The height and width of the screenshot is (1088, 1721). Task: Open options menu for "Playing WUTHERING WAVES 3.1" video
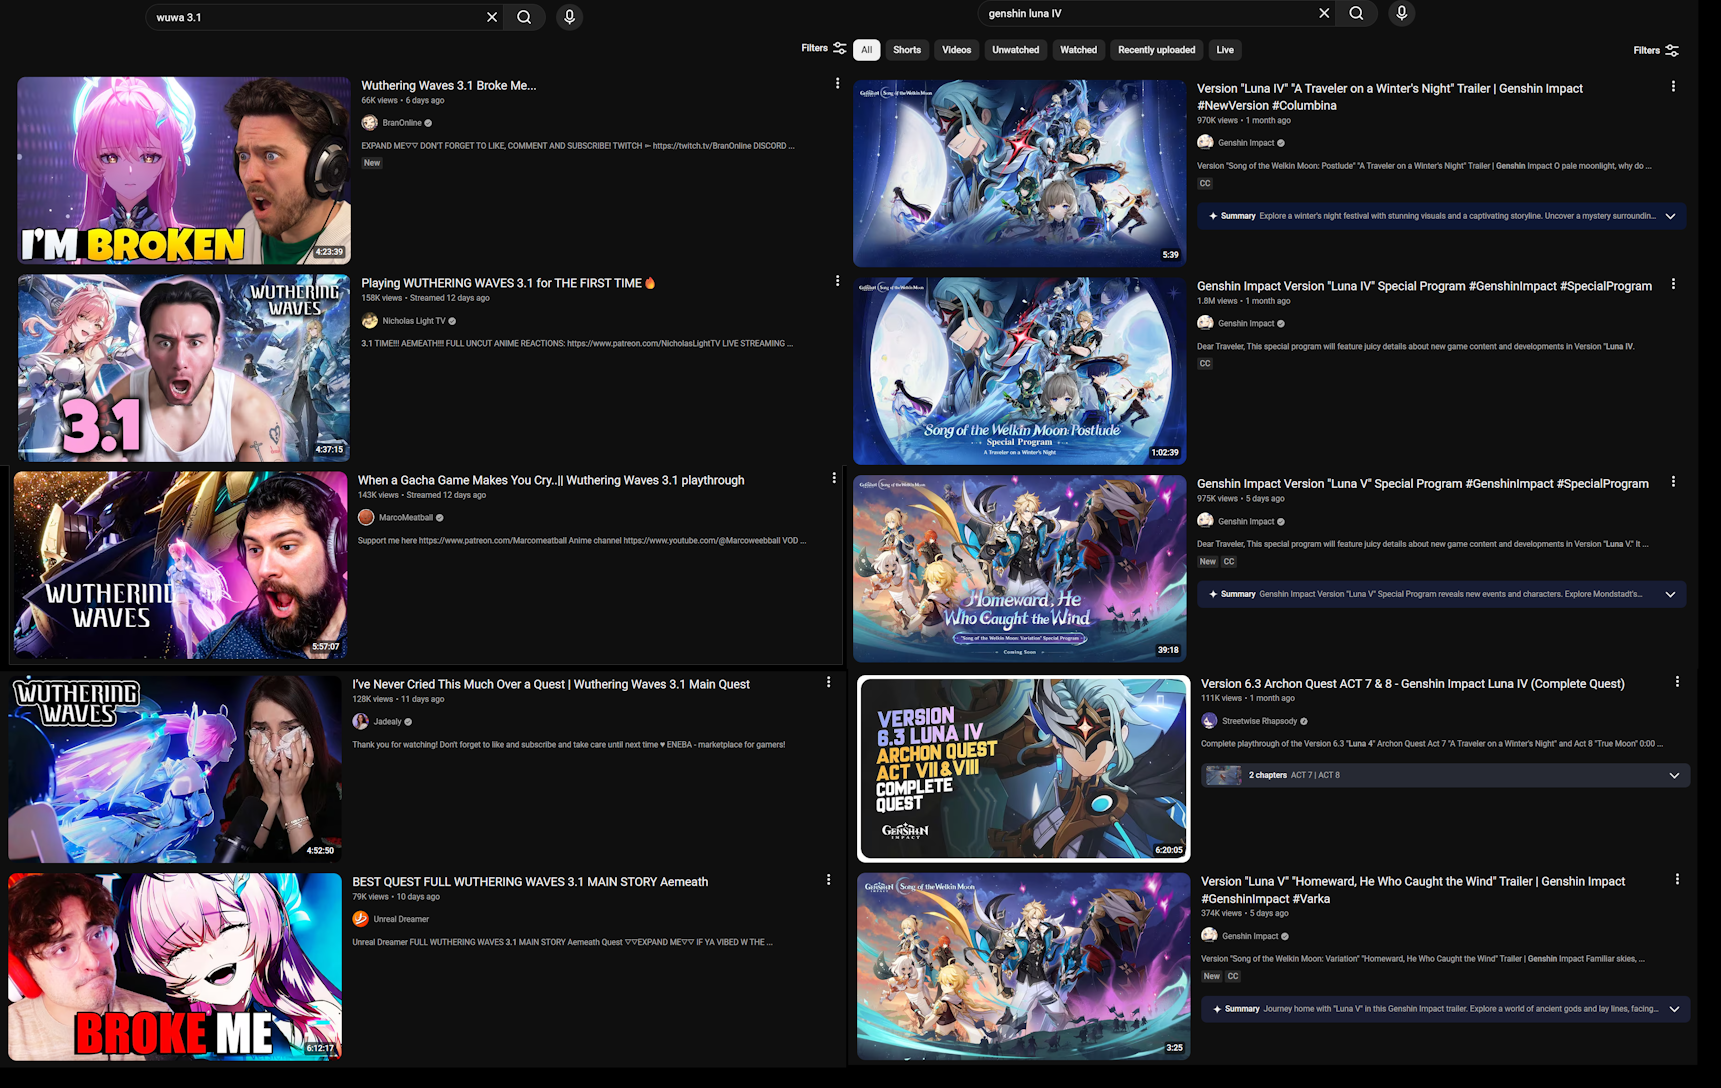coord(837,282)
